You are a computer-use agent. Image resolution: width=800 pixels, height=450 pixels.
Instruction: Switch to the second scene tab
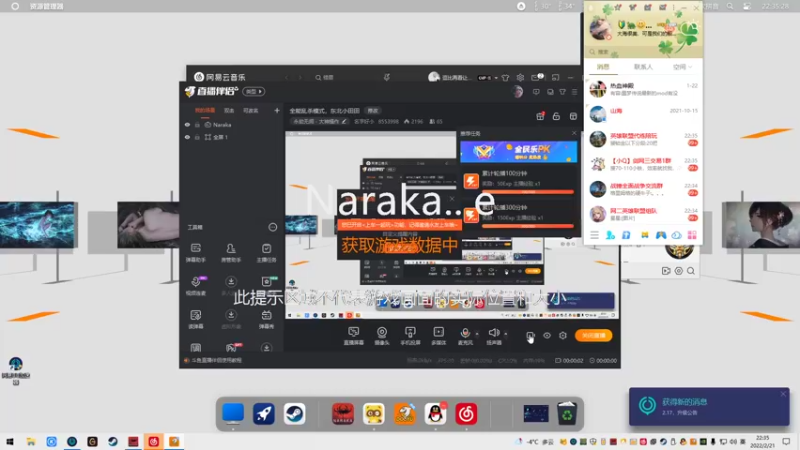[229, 110]
